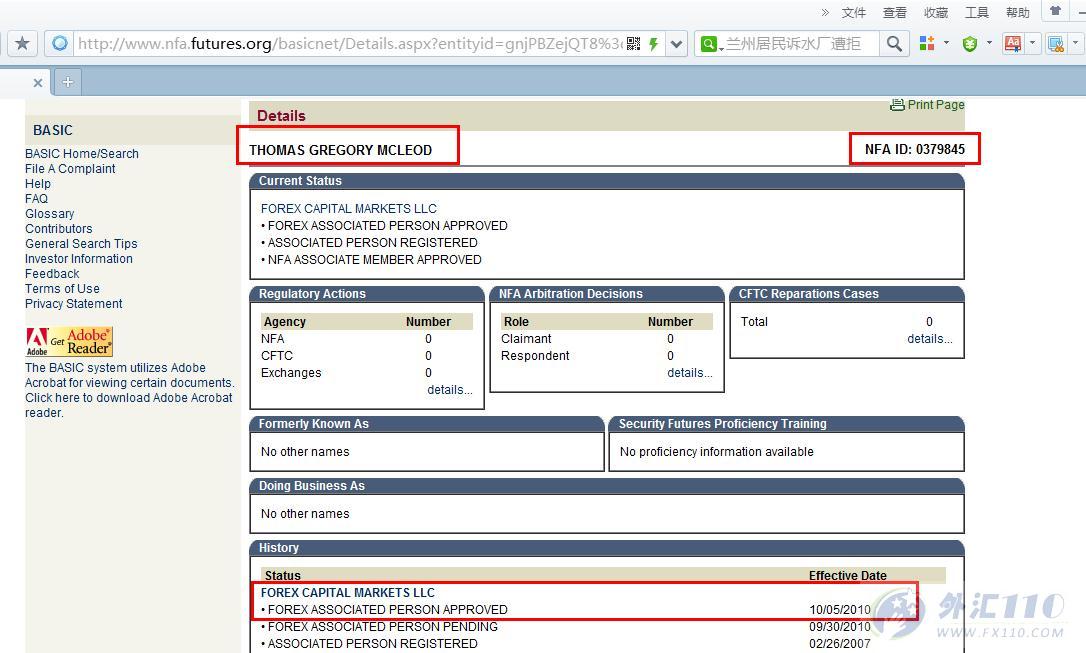
Task: Click the download Adobe Acrobat reader text link
Action: coord(129,405)
